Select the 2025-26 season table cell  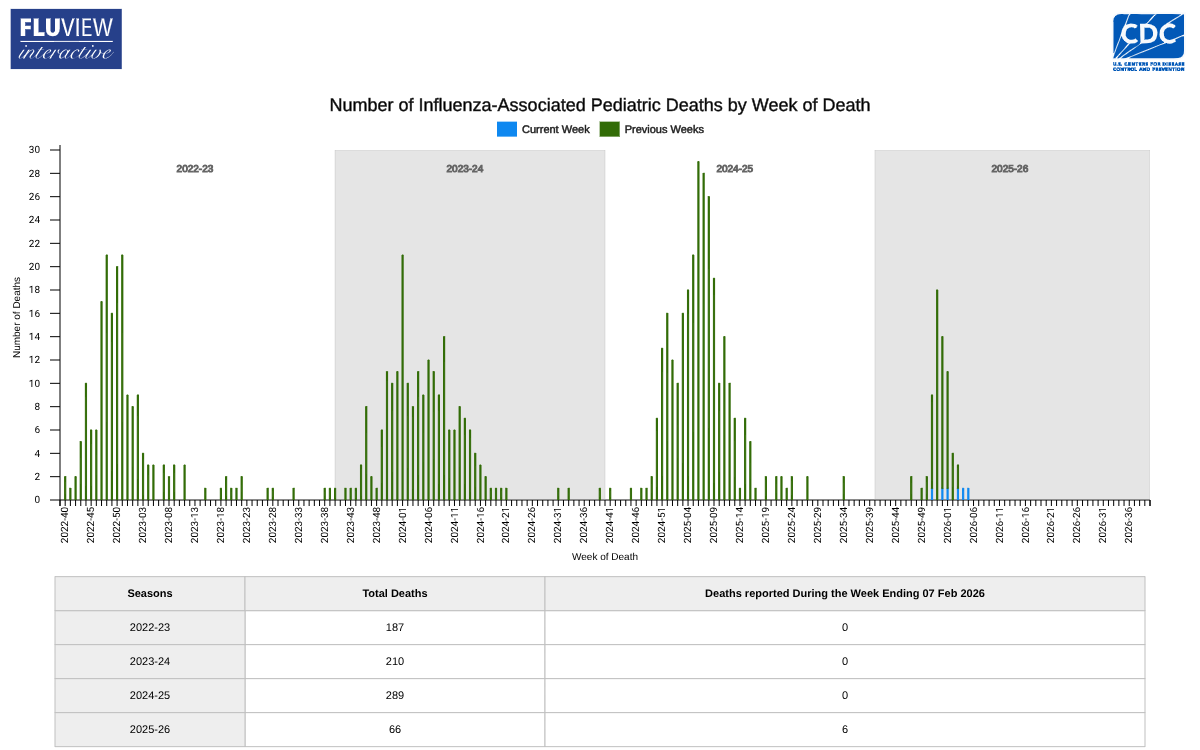(x=150, y=729)
